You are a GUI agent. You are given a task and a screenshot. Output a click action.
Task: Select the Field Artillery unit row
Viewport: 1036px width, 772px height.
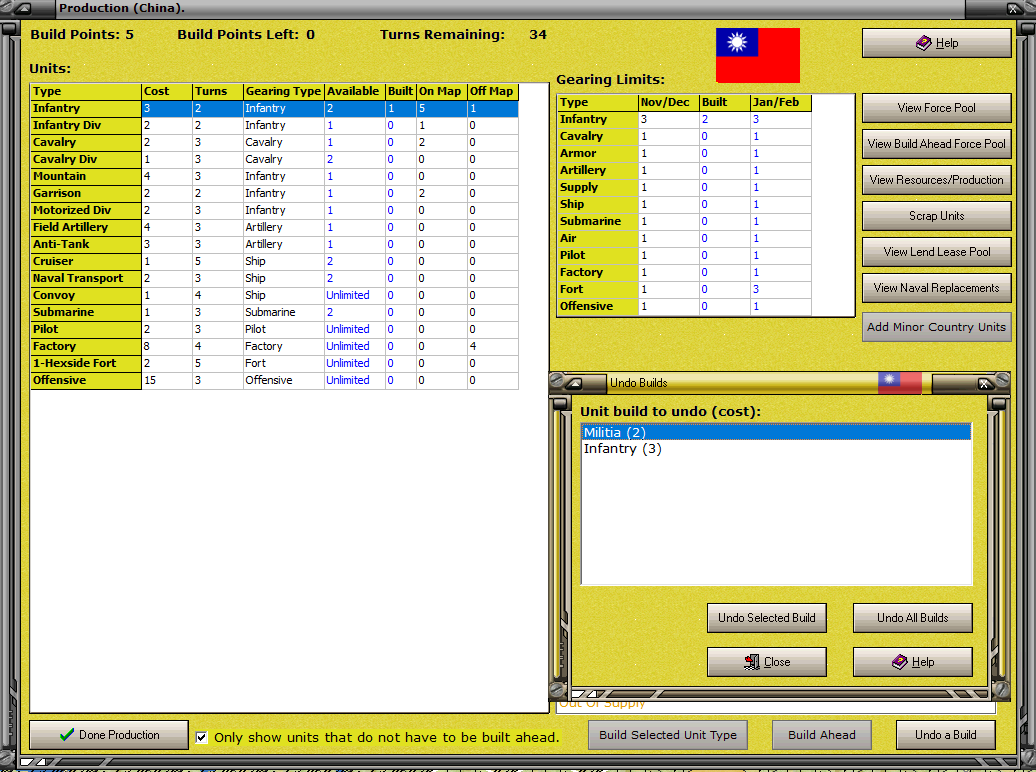click(x=274, y=227)
